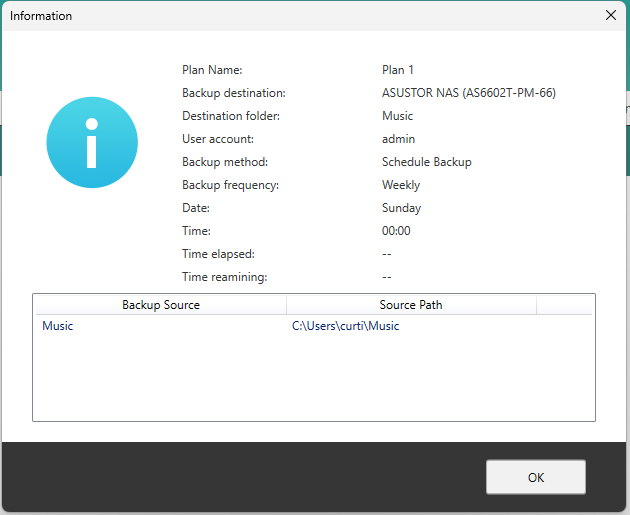Click the Information title bar text
The image size is (630, 515).
click(41, 16)
